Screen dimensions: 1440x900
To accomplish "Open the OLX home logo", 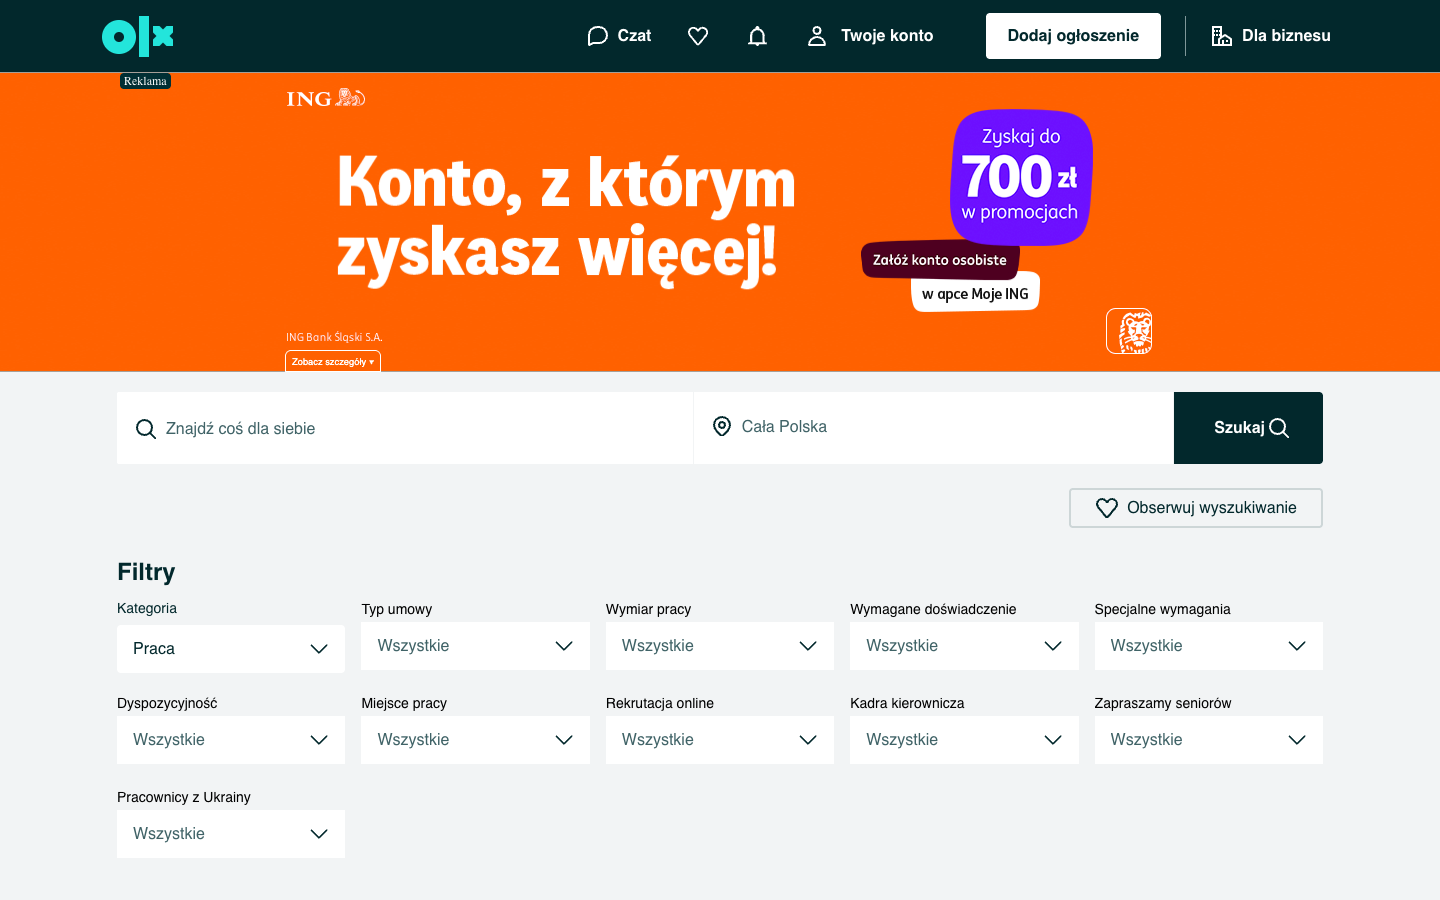I will coord(138,36).
